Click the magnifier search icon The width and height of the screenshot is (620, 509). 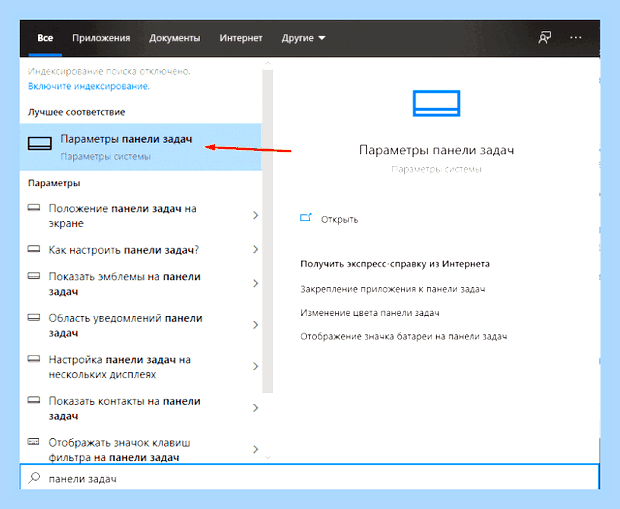point(34,478)
